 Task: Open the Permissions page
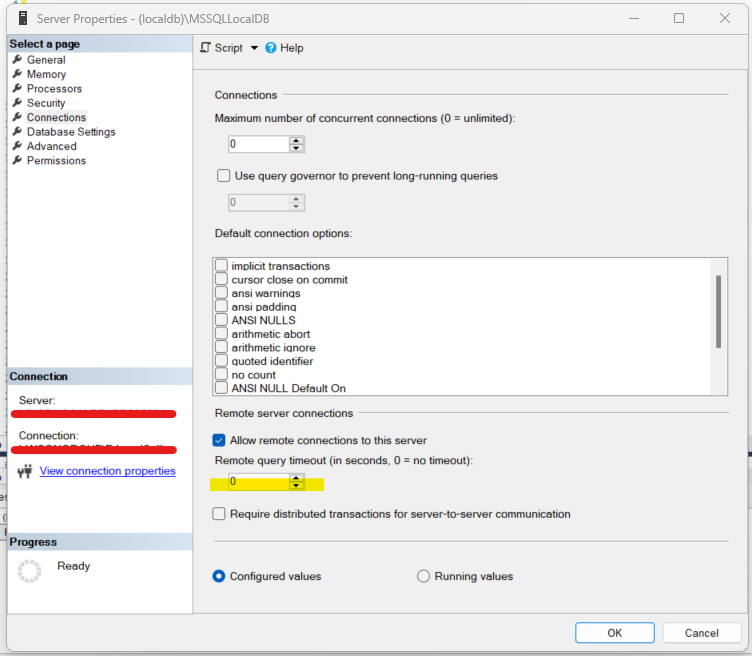tap(56, 161)
